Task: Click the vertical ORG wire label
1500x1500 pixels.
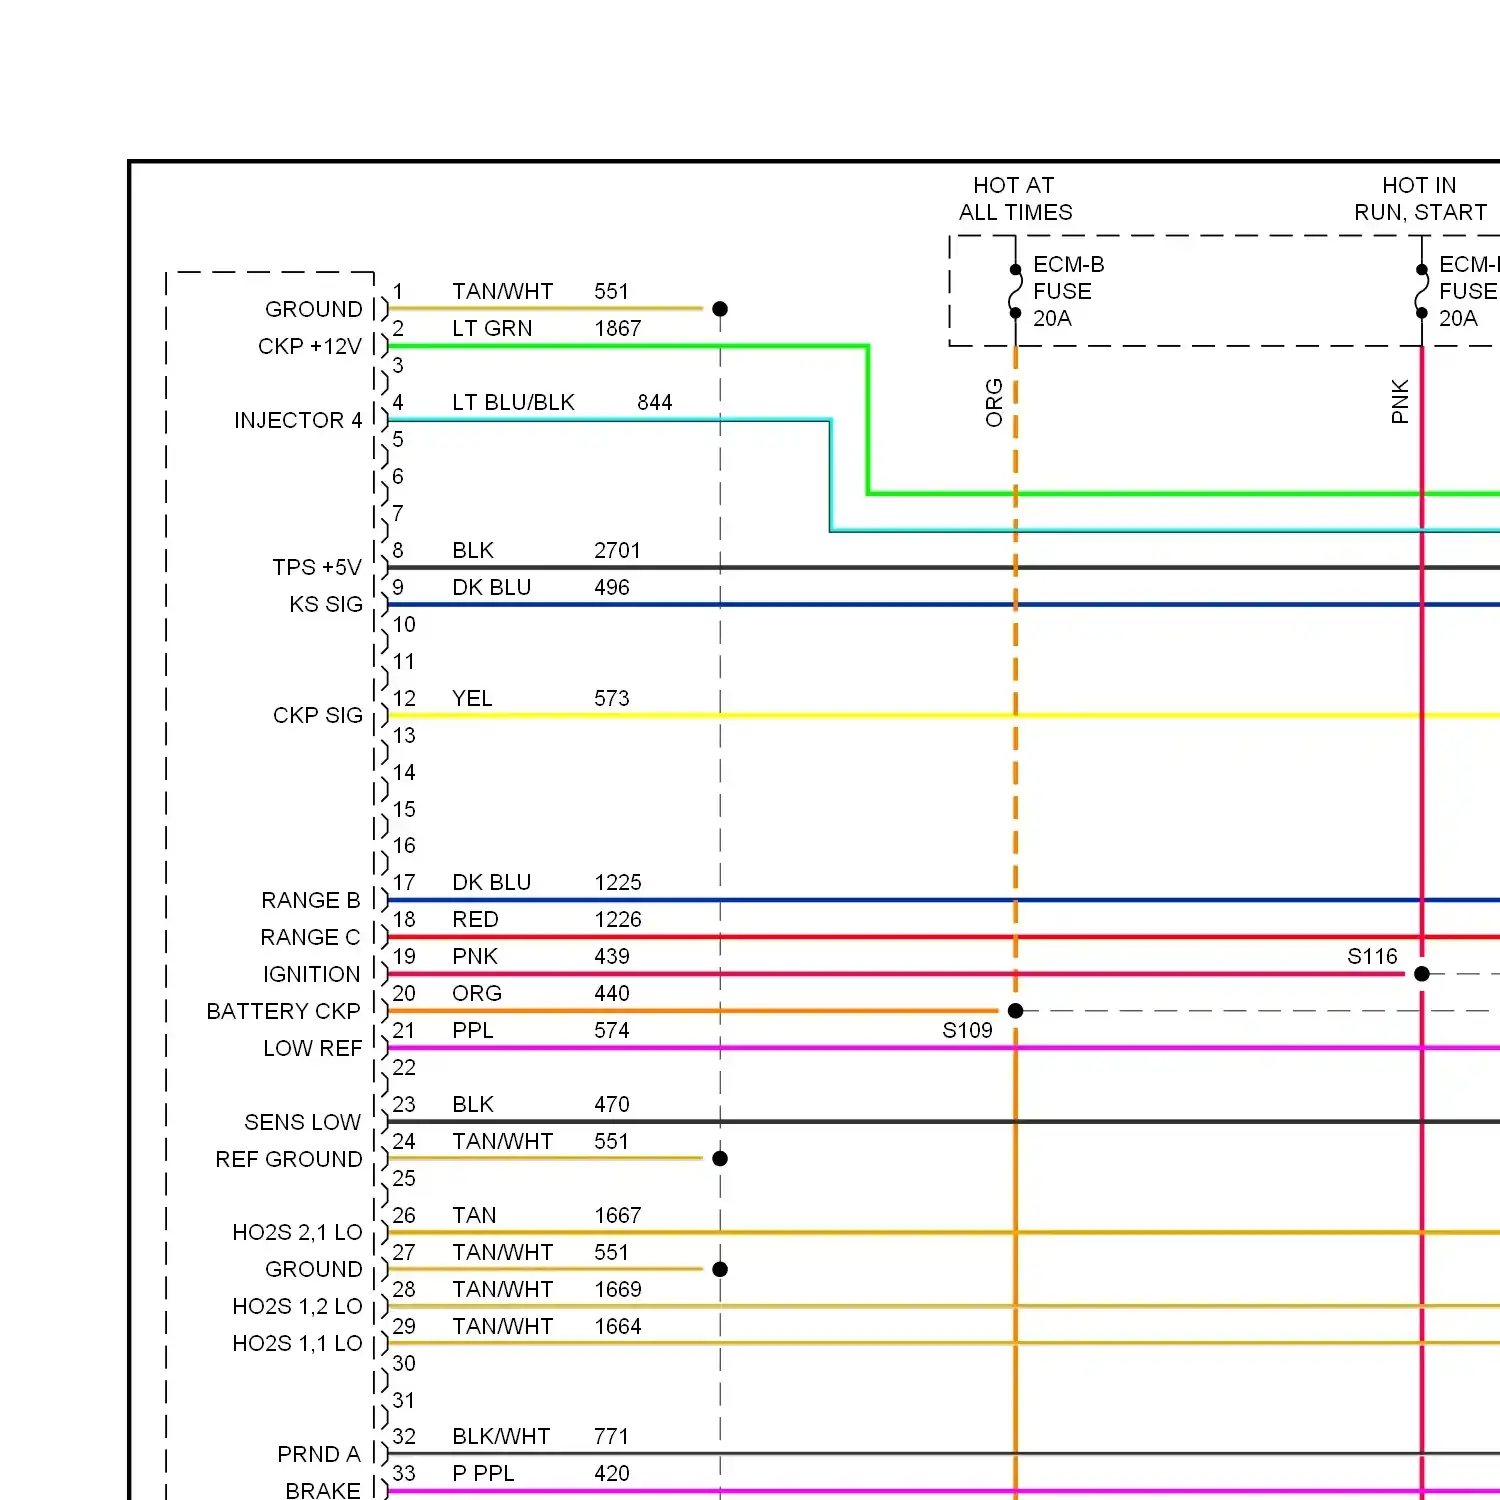Action: tap(994, 403)
